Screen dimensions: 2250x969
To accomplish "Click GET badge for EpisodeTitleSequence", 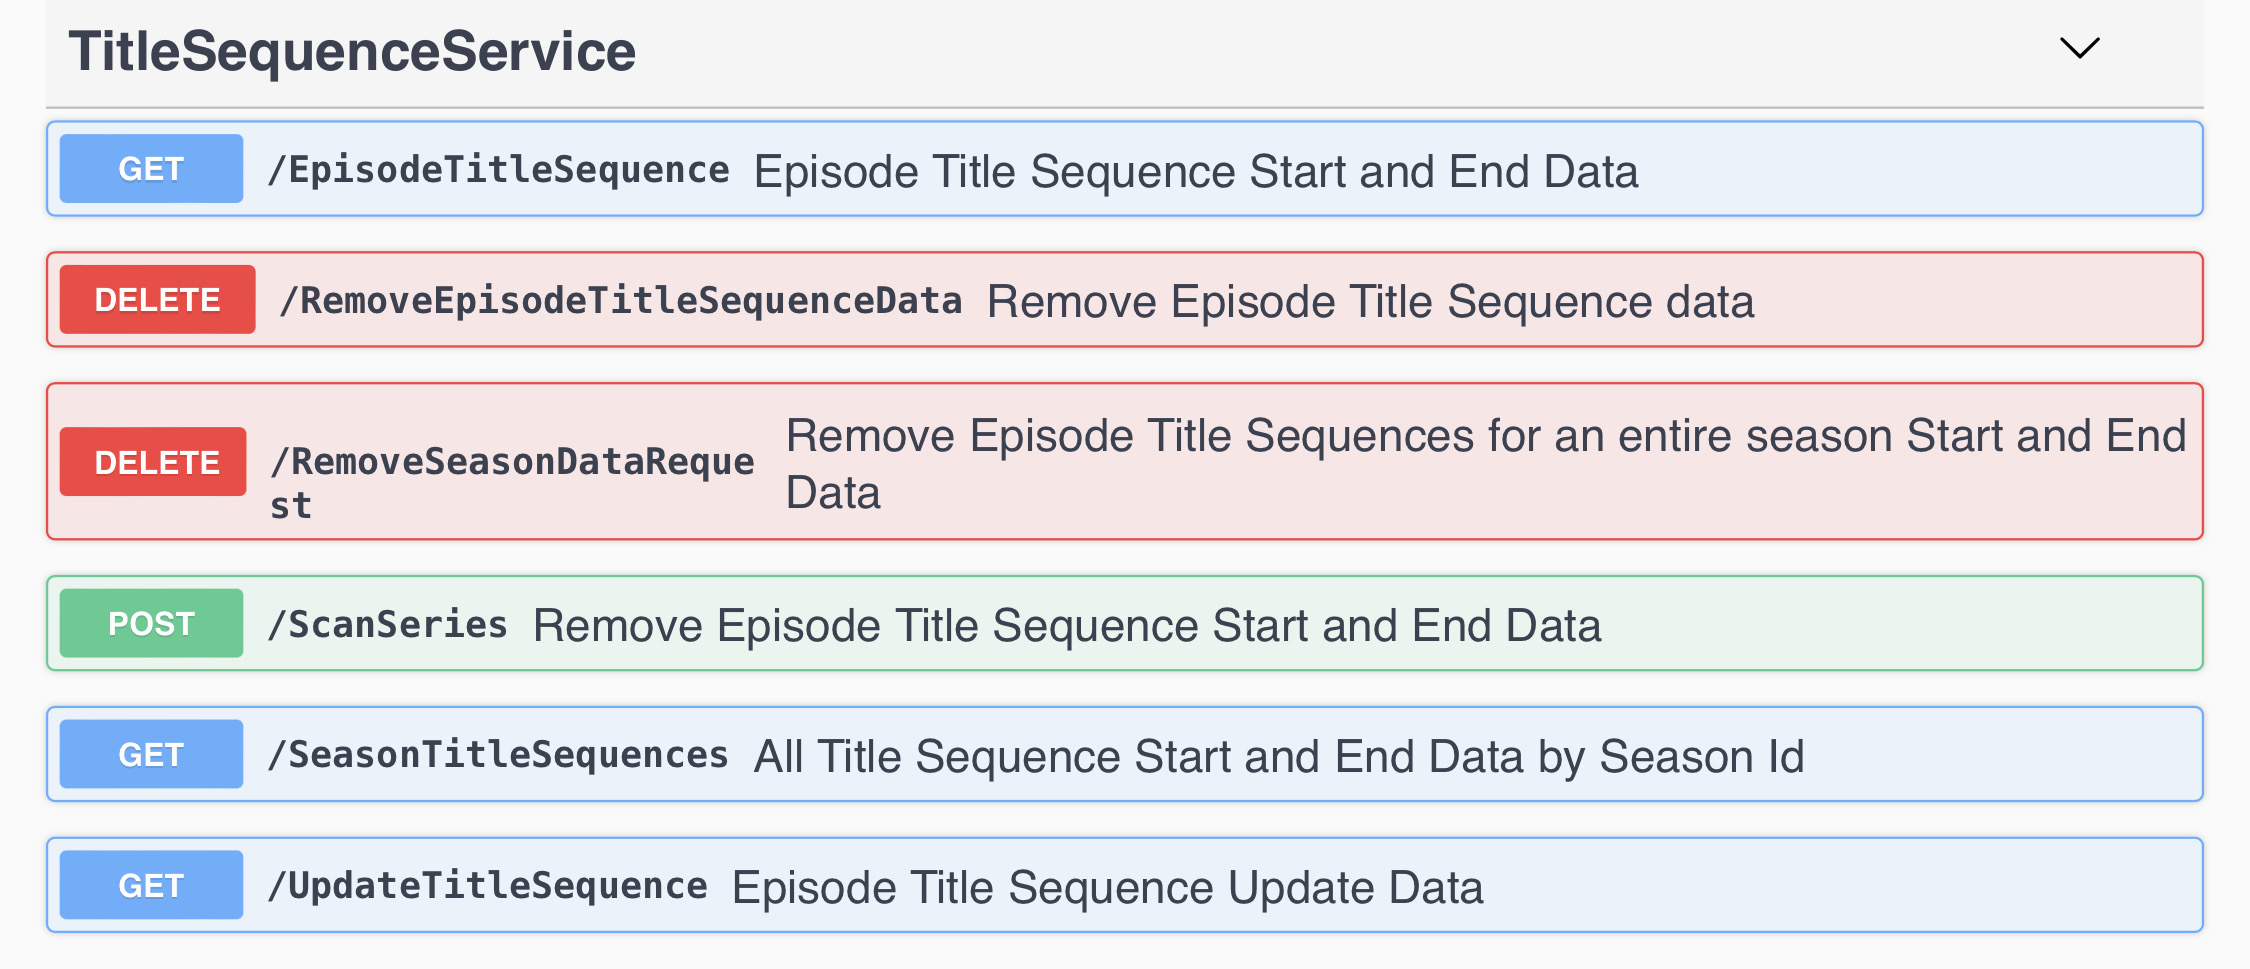I will [151, 169].
